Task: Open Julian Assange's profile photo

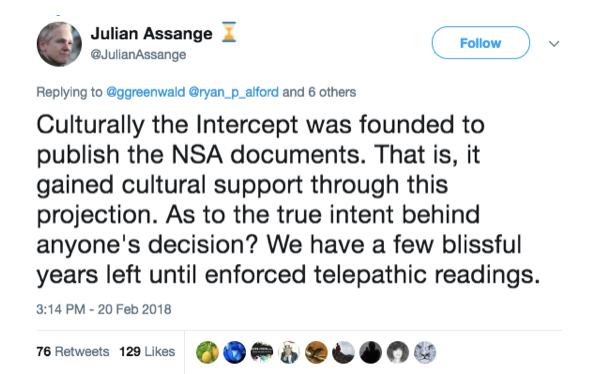Action: coord(59,44)
